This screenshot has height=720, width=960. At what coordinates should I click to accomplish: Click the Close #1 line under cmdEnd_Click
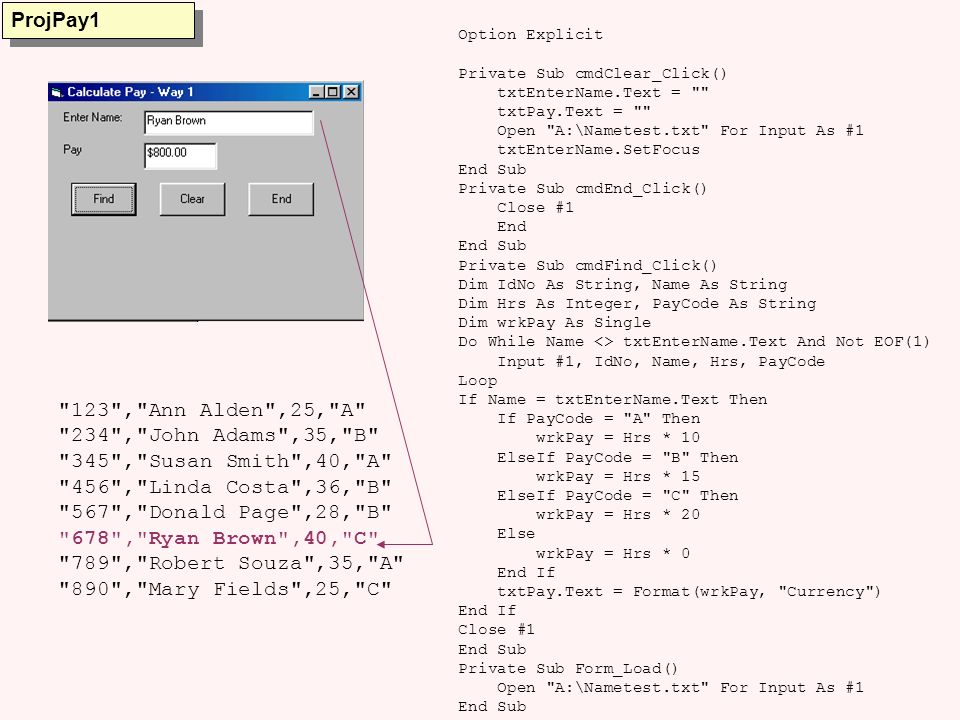coord(535,208)
